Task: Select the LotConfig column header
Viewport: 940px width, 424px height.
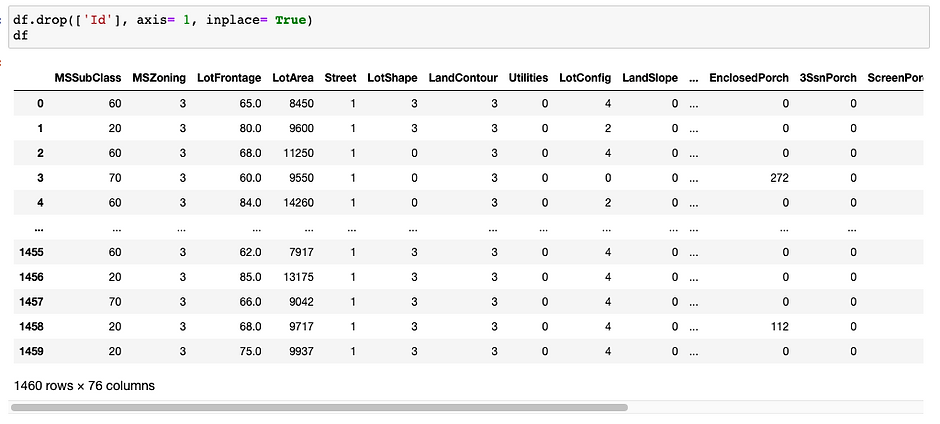Action: pyautogui.click(x=585, y=78)
